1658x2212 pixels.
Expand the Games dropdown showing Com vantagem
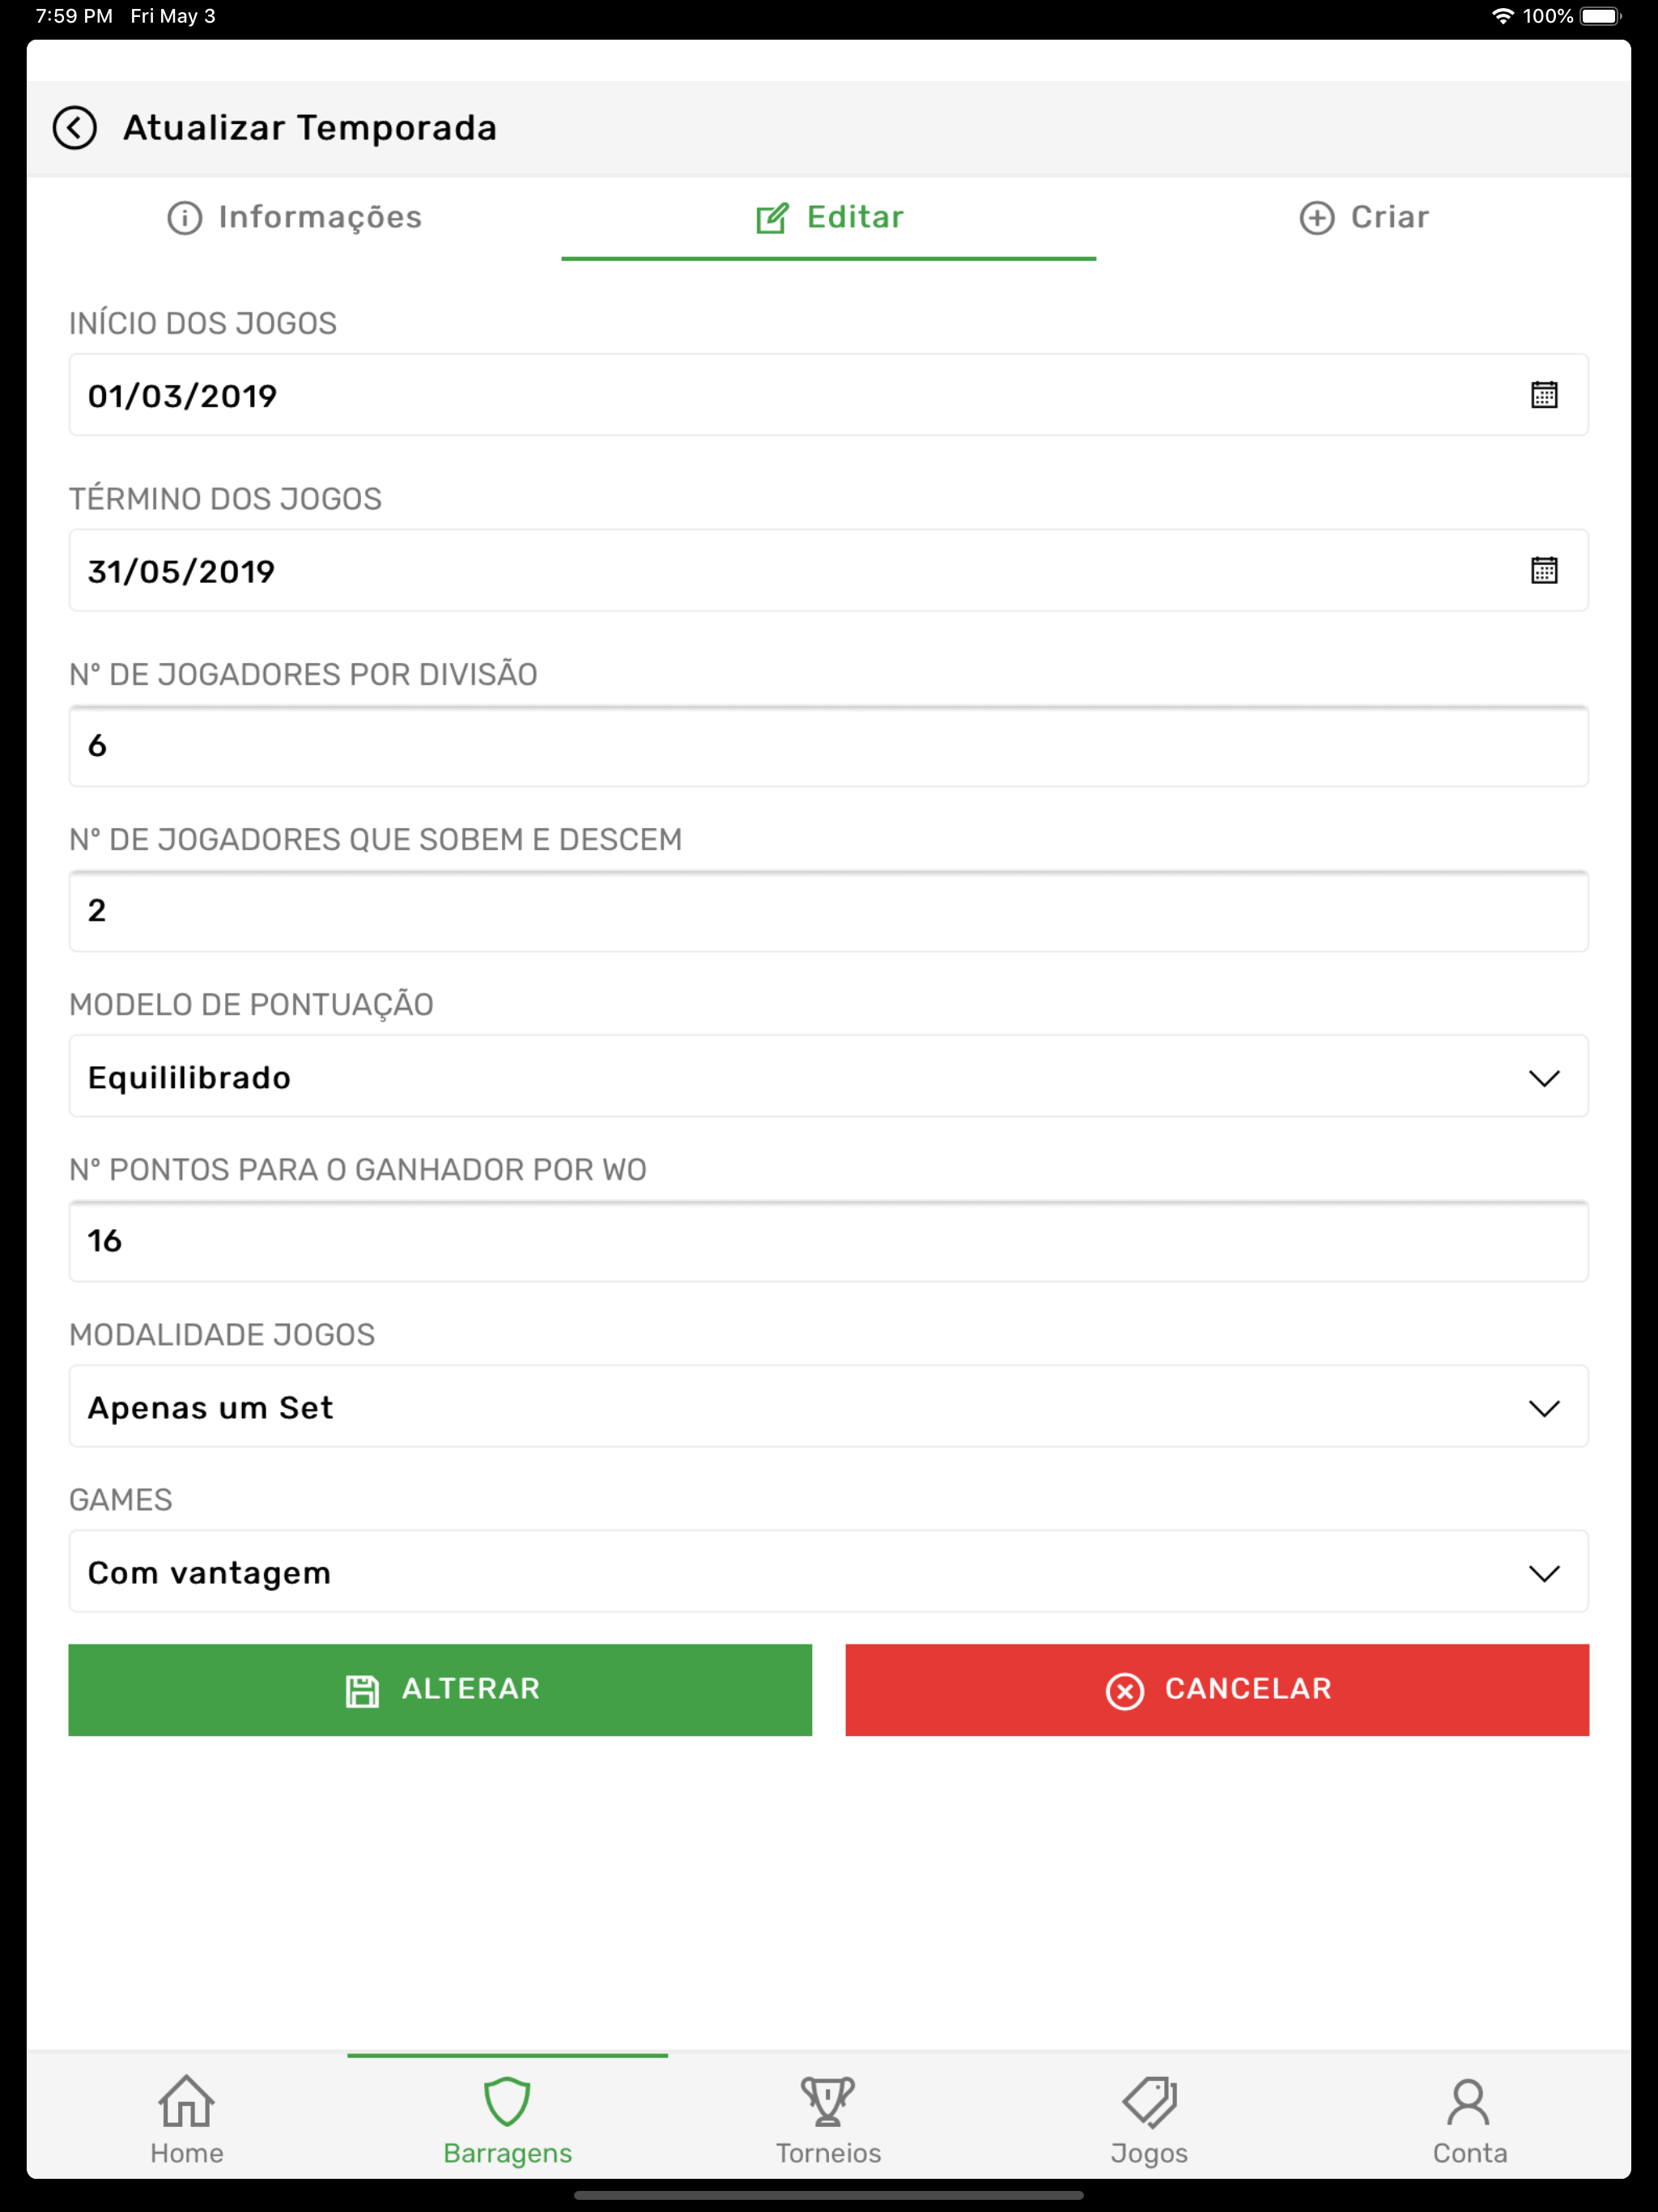click(x=828, y=1571)
